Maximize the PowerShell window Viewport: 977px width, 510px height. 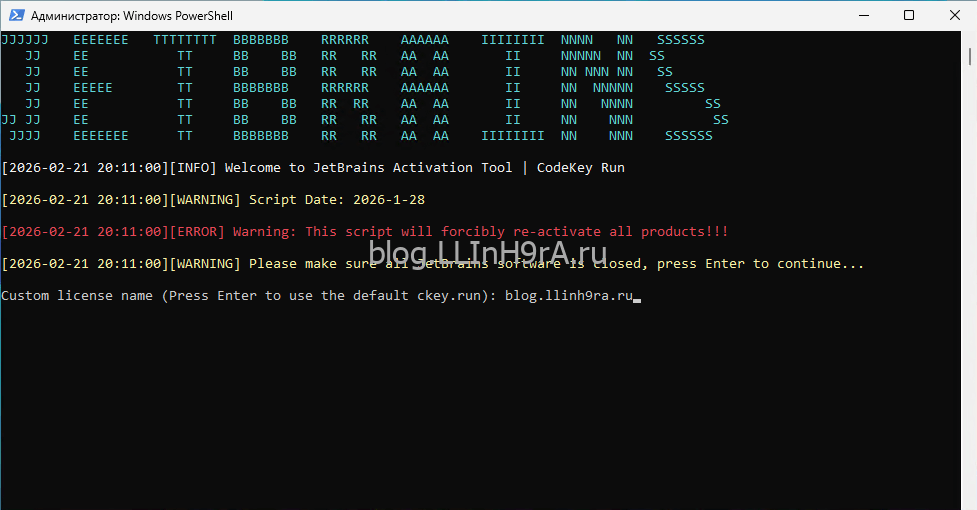(908, 16)
